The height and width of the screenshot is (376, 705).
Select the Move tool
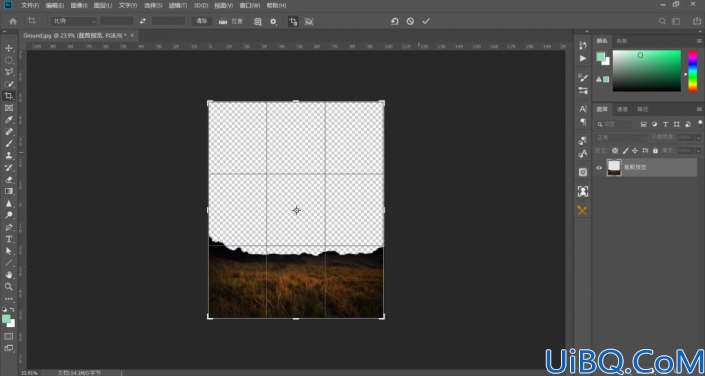click(x=9, y=48)
